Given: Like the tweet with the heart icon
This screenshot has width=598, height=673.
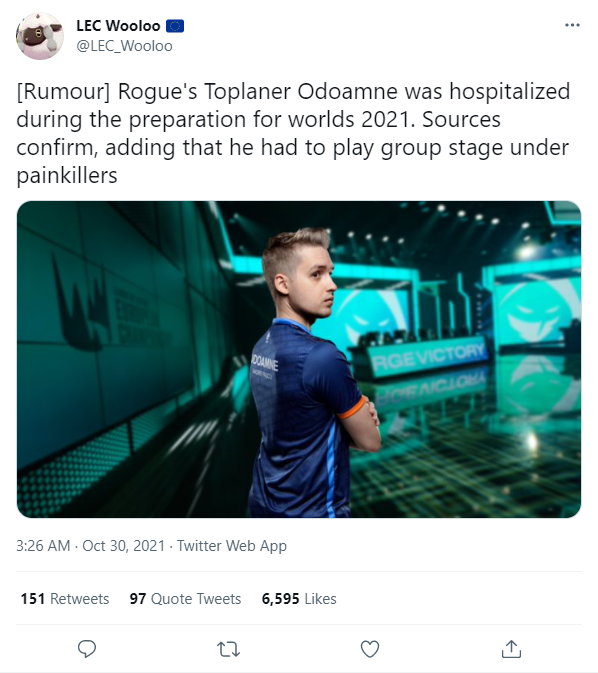Looking at the screenshot, I should click(370, 649).
